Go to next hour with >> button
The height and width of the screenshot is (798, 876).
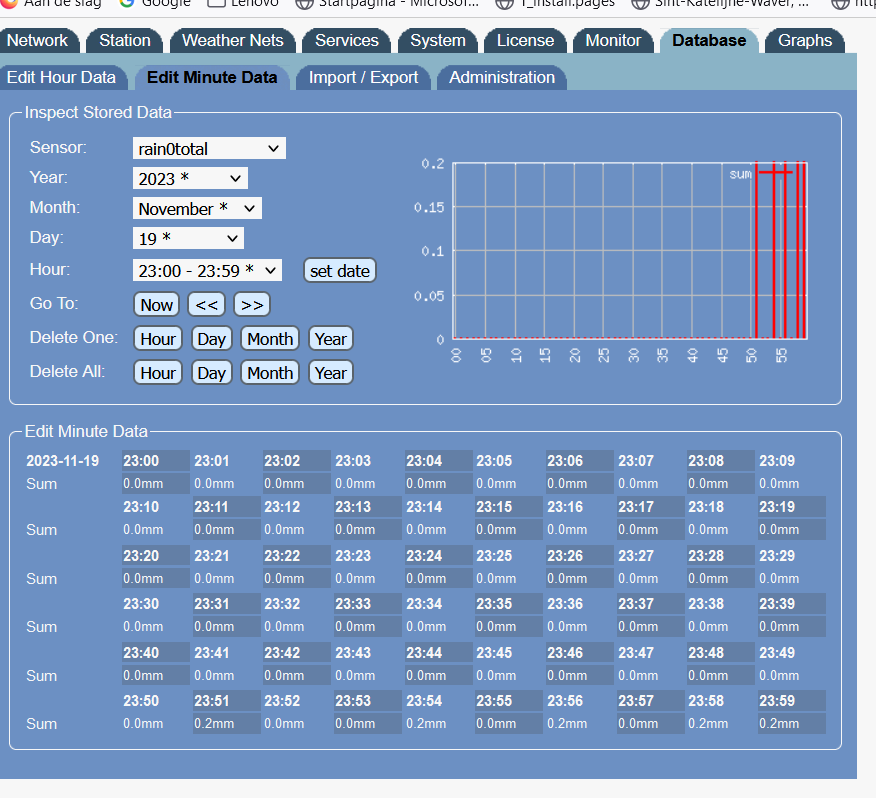coord(252,305)
